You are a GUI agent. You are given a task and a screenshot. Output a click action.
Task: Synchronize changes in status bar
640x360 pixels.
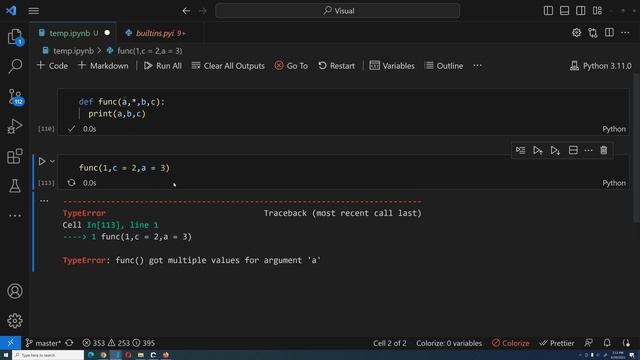(69, 343)
